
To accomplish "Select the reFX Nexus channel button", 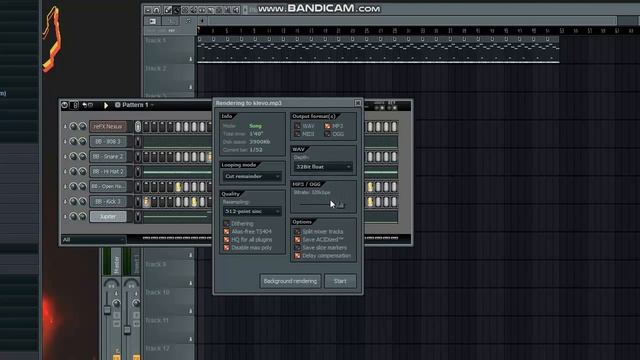I will click(108, 127).
